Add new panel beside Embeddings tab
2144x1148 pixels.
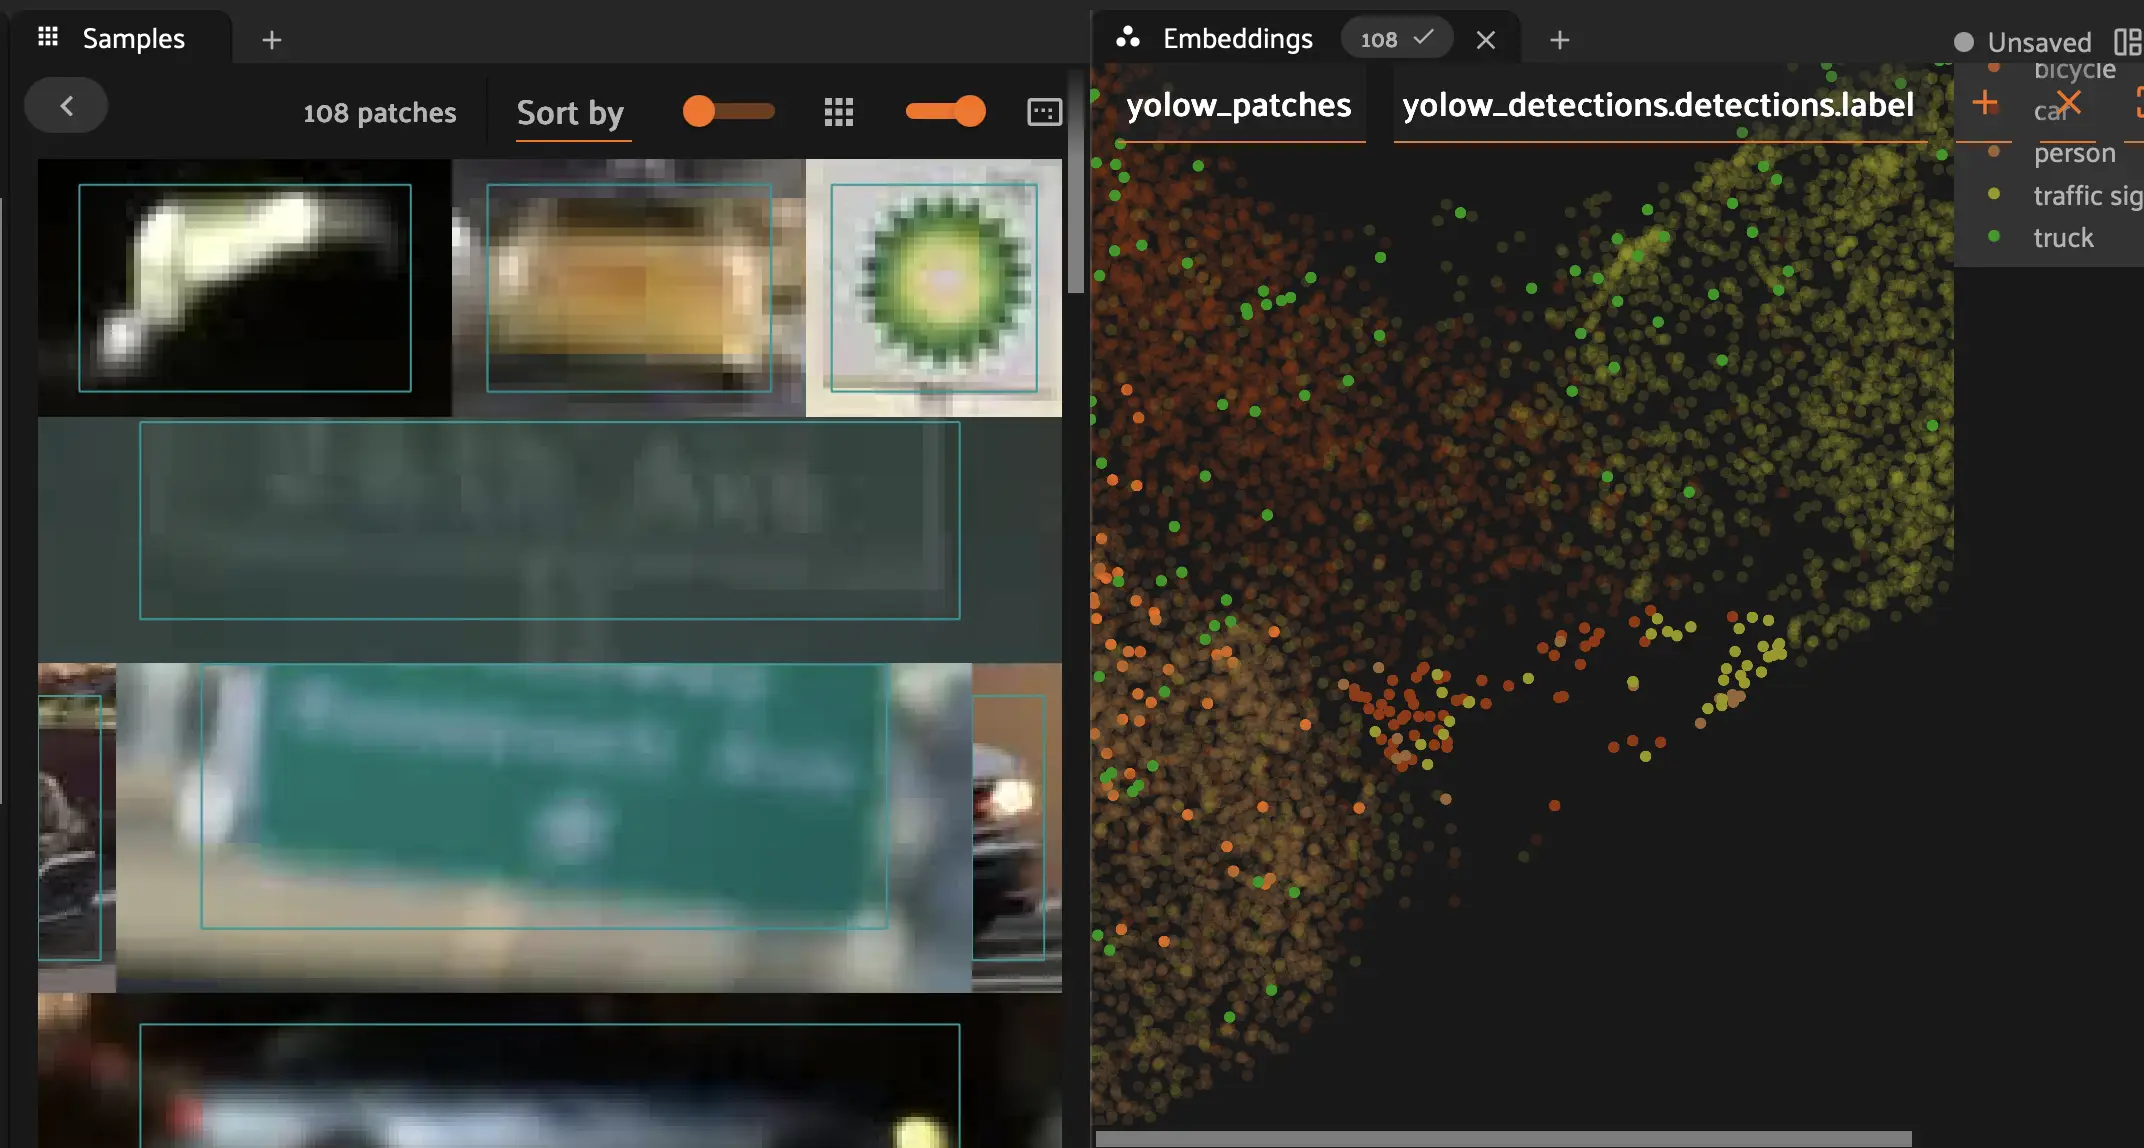(1559, 40)
